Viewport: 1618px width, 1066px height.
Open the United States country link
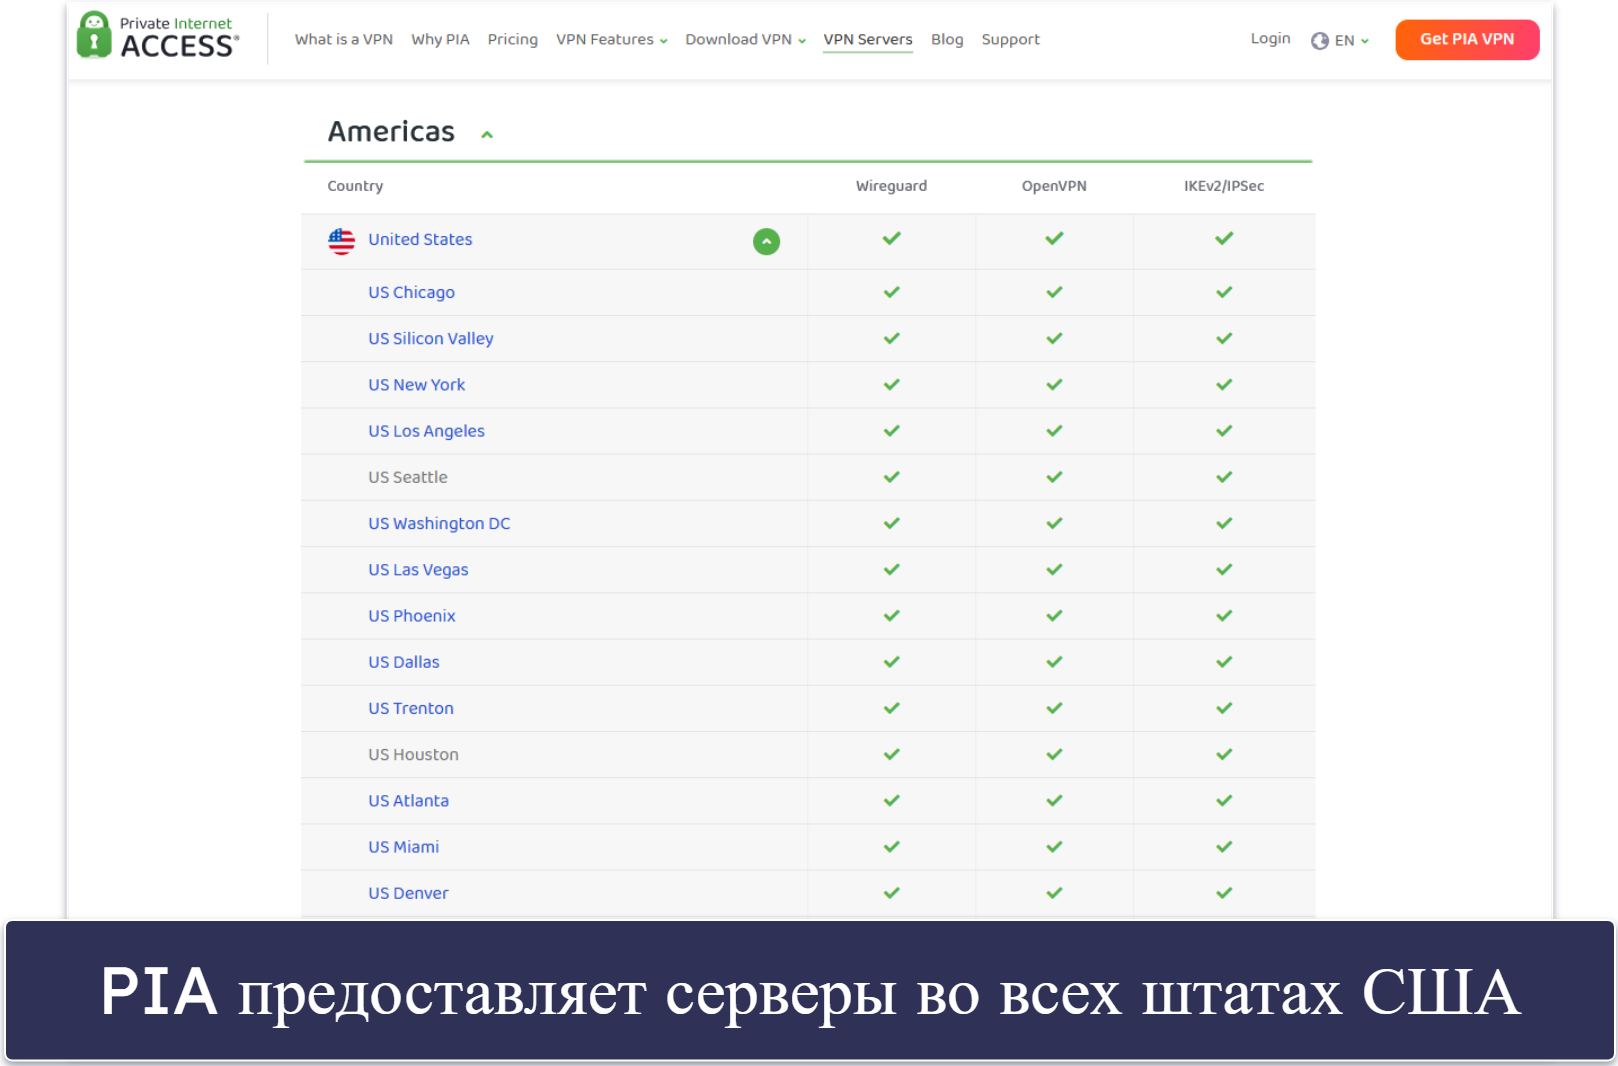point(420,239)
